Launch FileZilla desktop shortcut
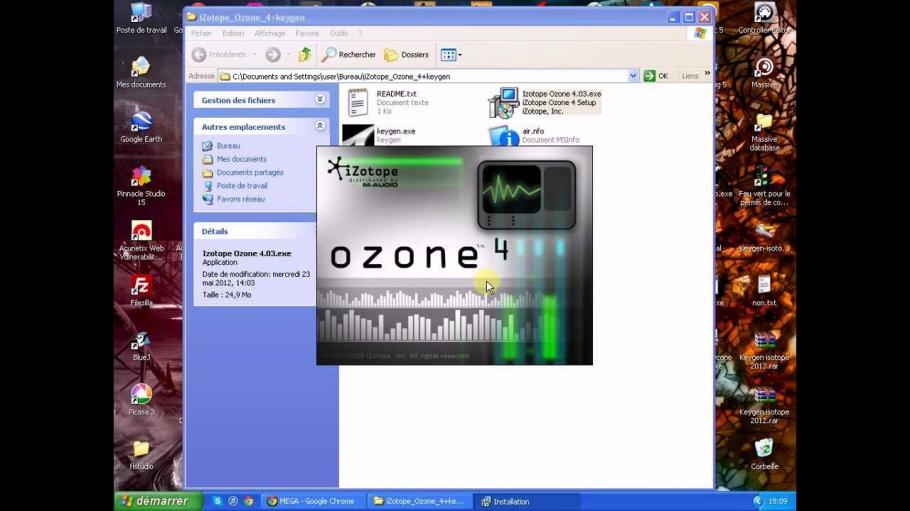Screen dimensions: 910x511 (141, 291)
